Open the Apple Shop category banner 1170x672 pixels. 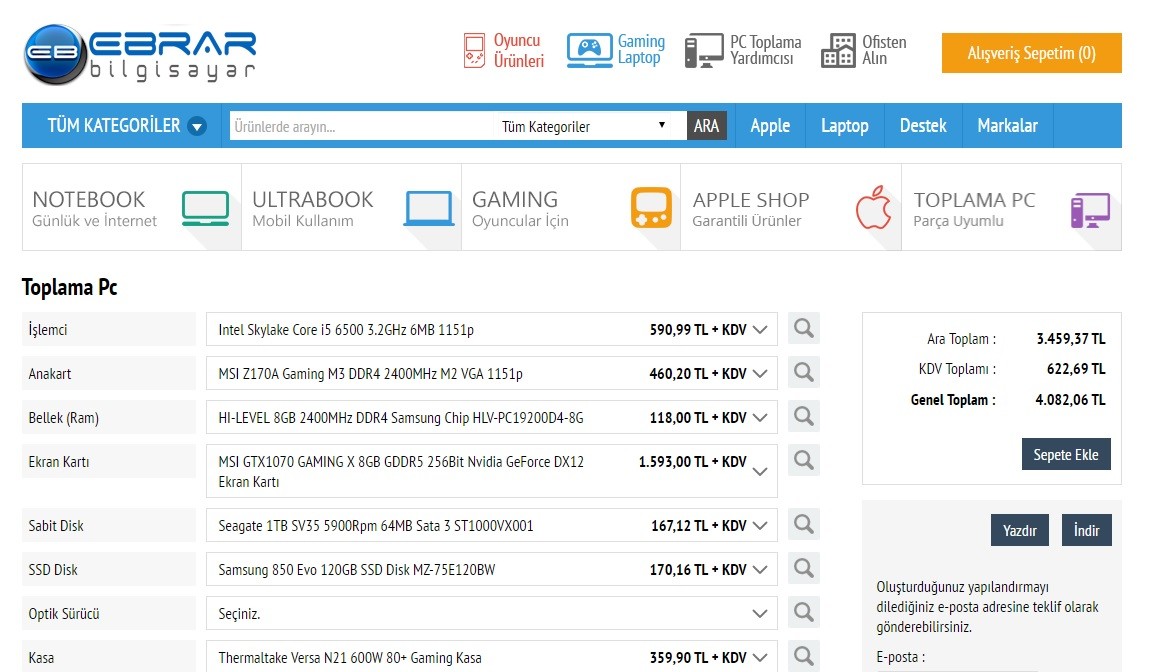[x=790, y=208]
